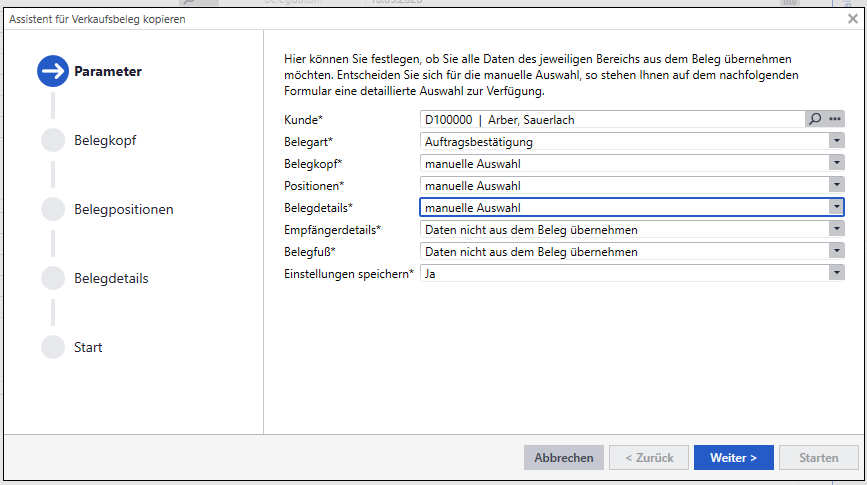Viewport: 867px width, 485px height.
Task: Click the magnifier search icon in Kunde field
Action: [815, 119]
